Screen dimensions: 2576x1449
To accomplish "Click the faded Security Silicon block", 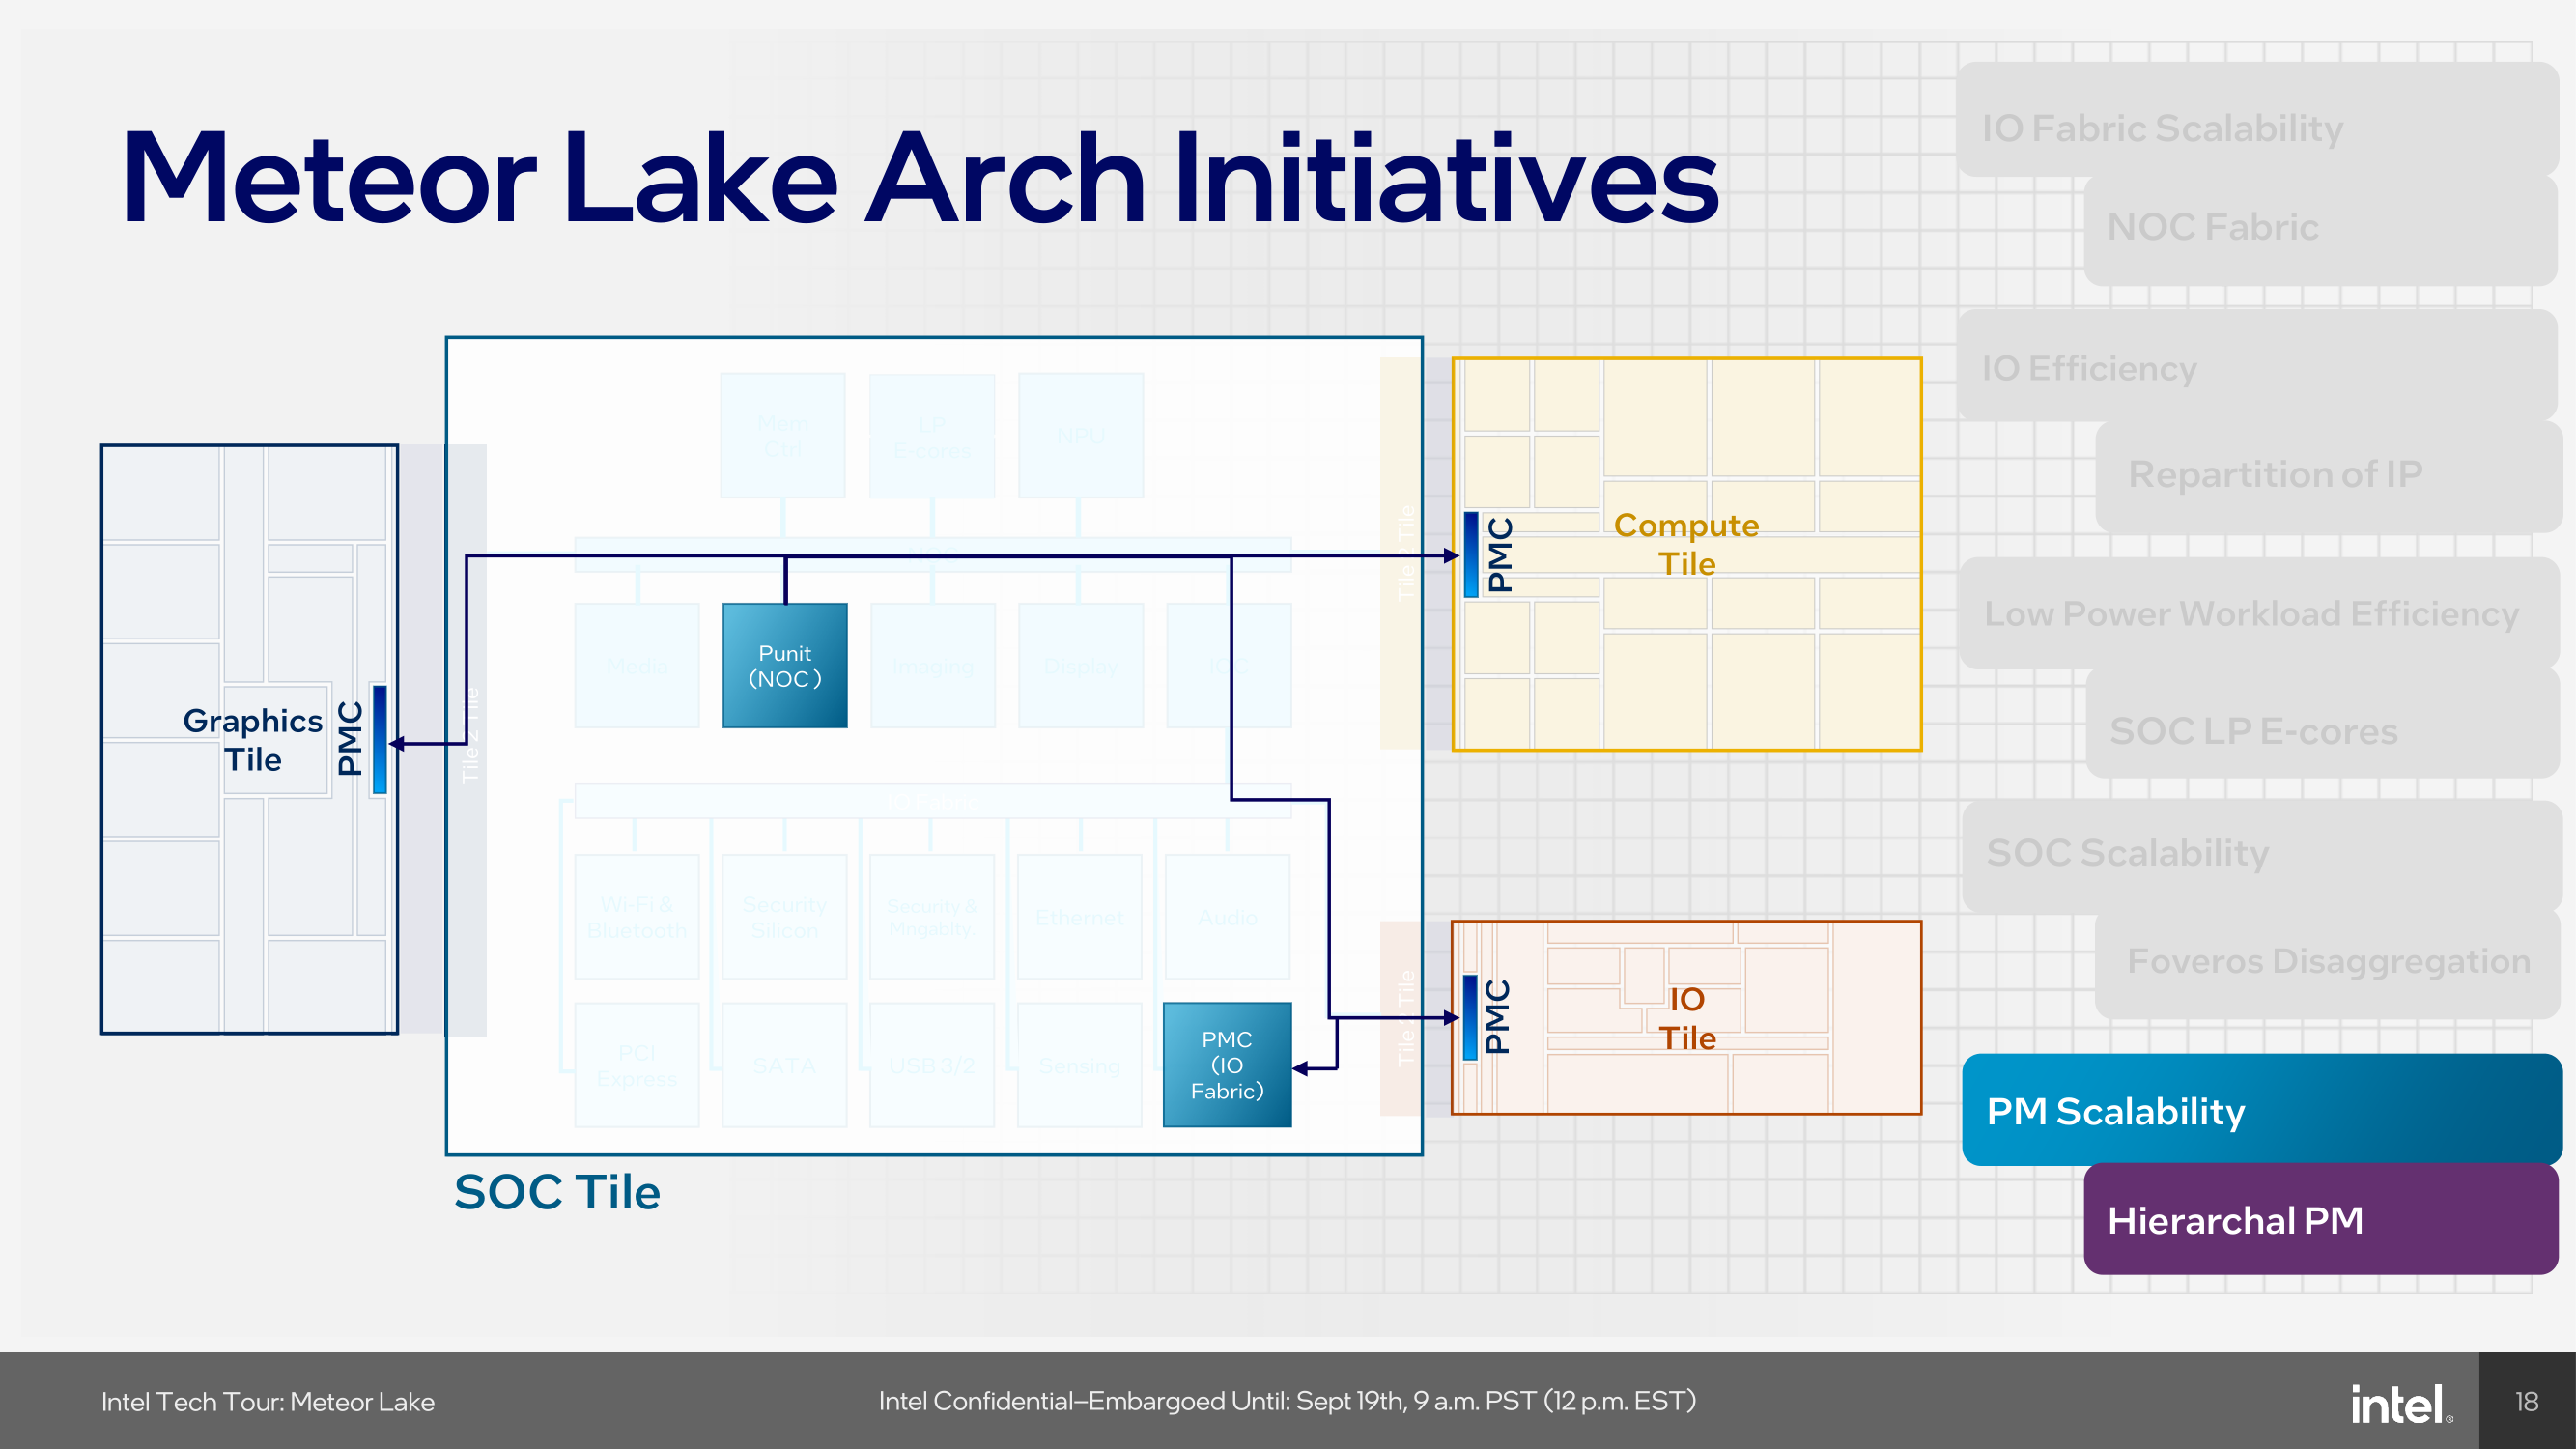I will (785, 917).
